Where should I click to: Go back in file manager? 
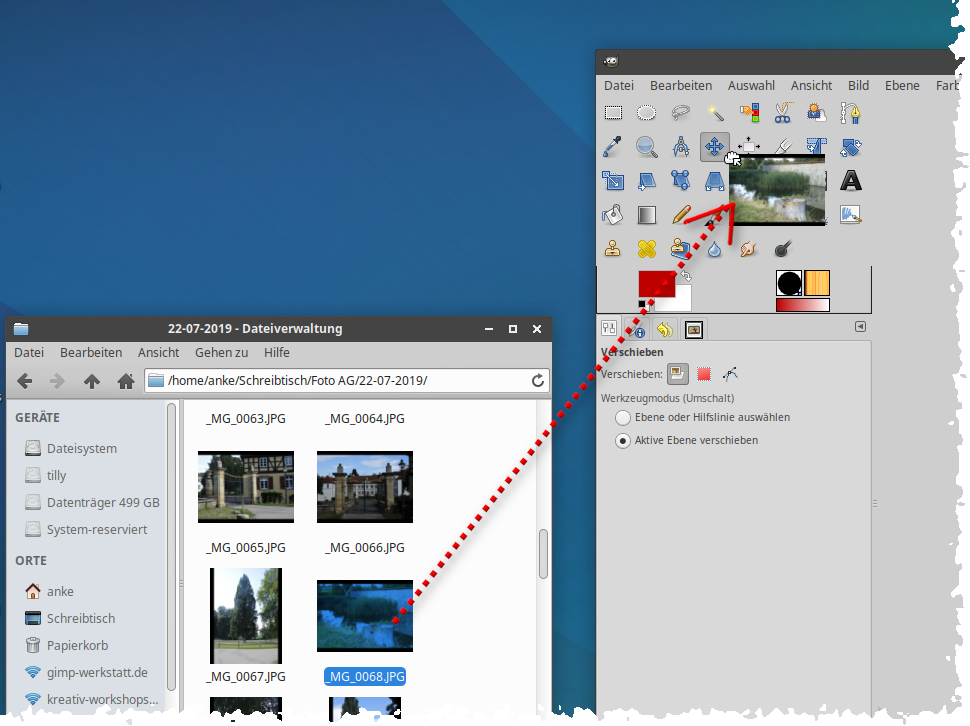pos(25,381)
